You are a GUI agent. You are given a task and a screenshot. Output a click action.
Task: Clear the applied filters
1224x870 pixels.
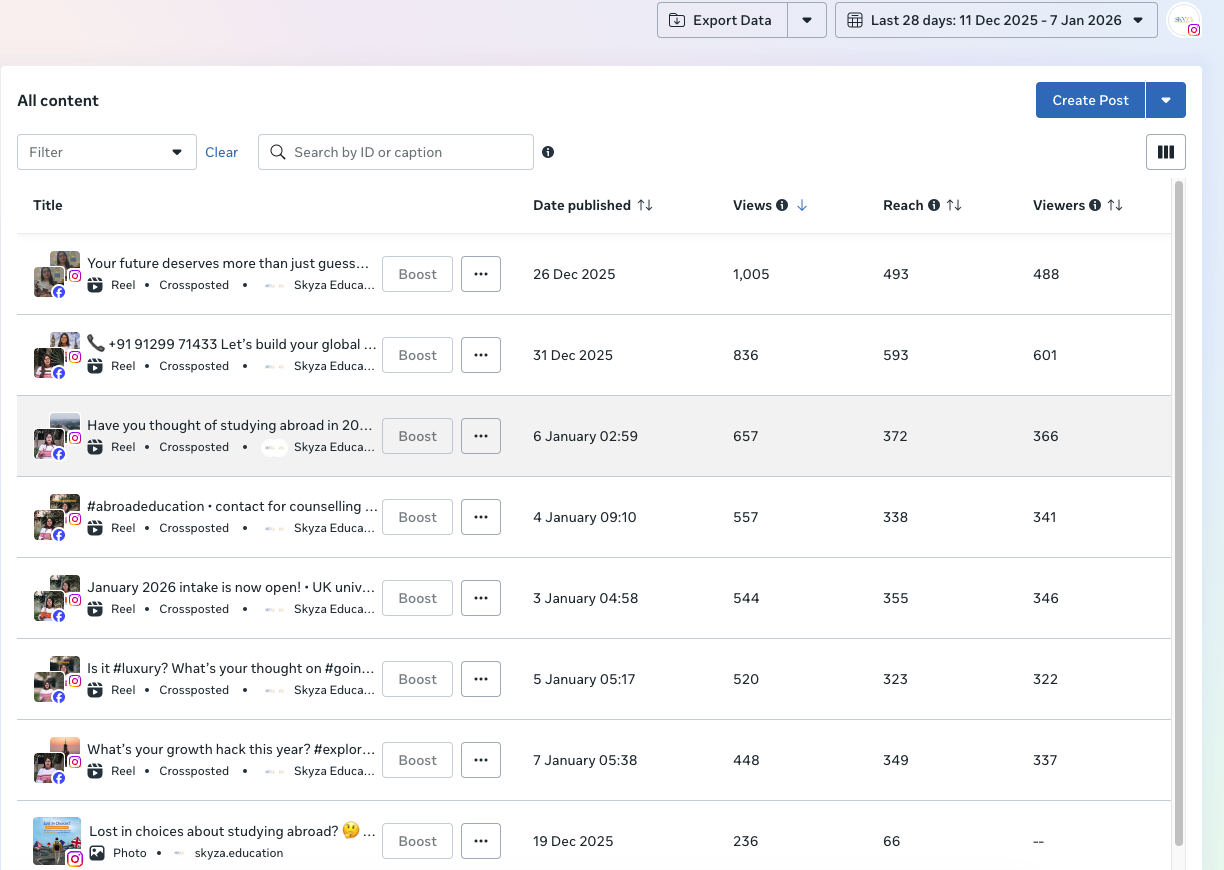(222, 152)
